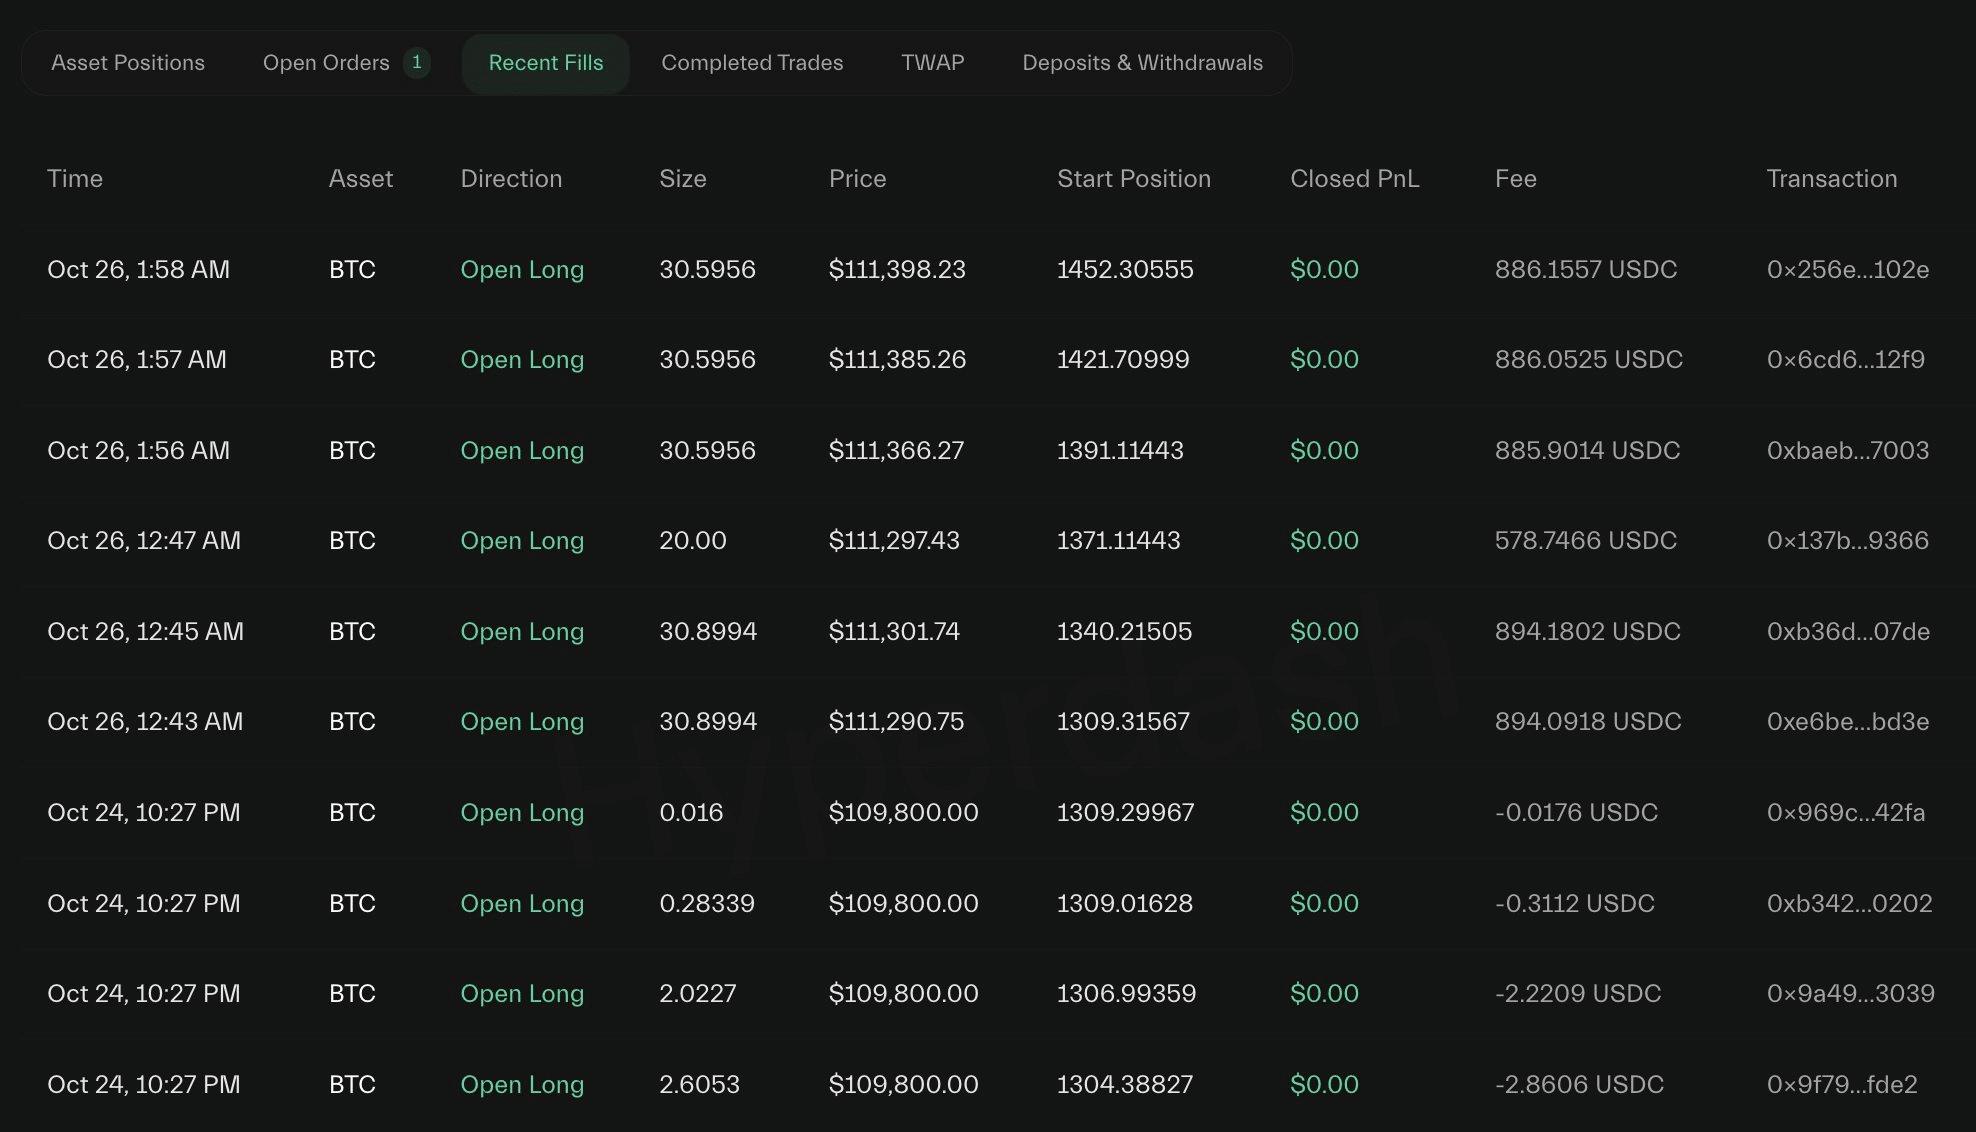1976x1132 pixels.
Task: Open the Open Orders tab
Action: point(326,63)
